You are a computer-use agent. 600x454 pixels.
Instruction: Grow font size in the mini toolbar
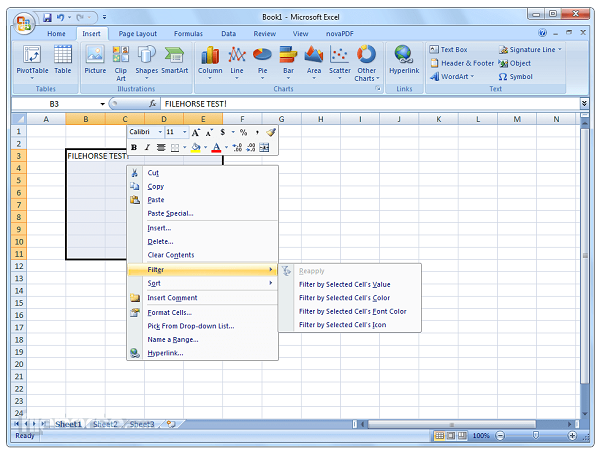pos(196,132)
